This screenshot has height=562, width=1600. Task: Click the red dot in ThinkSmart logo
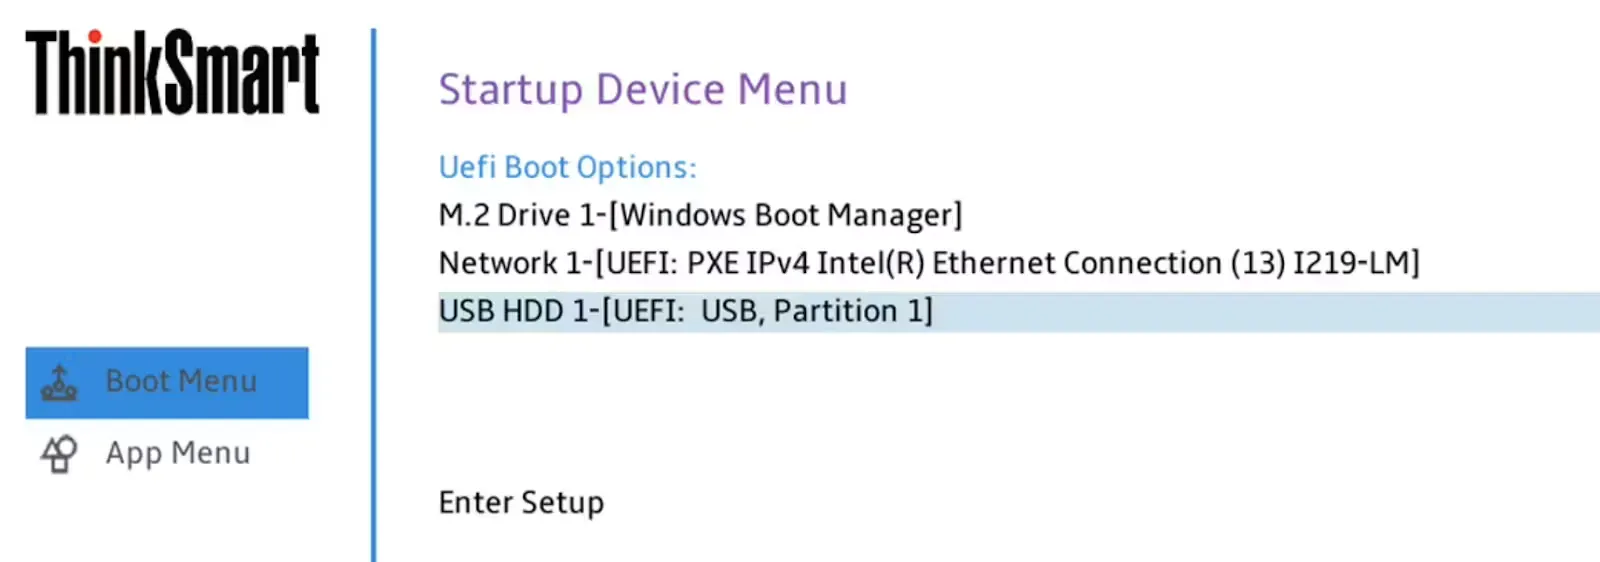point(94,38)
